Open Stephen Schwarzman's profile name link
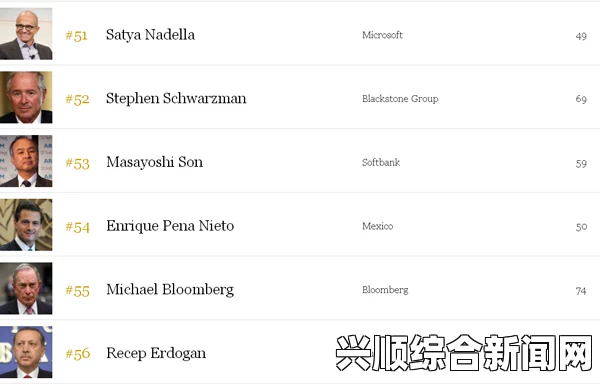The image size is (600, 384). coord(176,99)
